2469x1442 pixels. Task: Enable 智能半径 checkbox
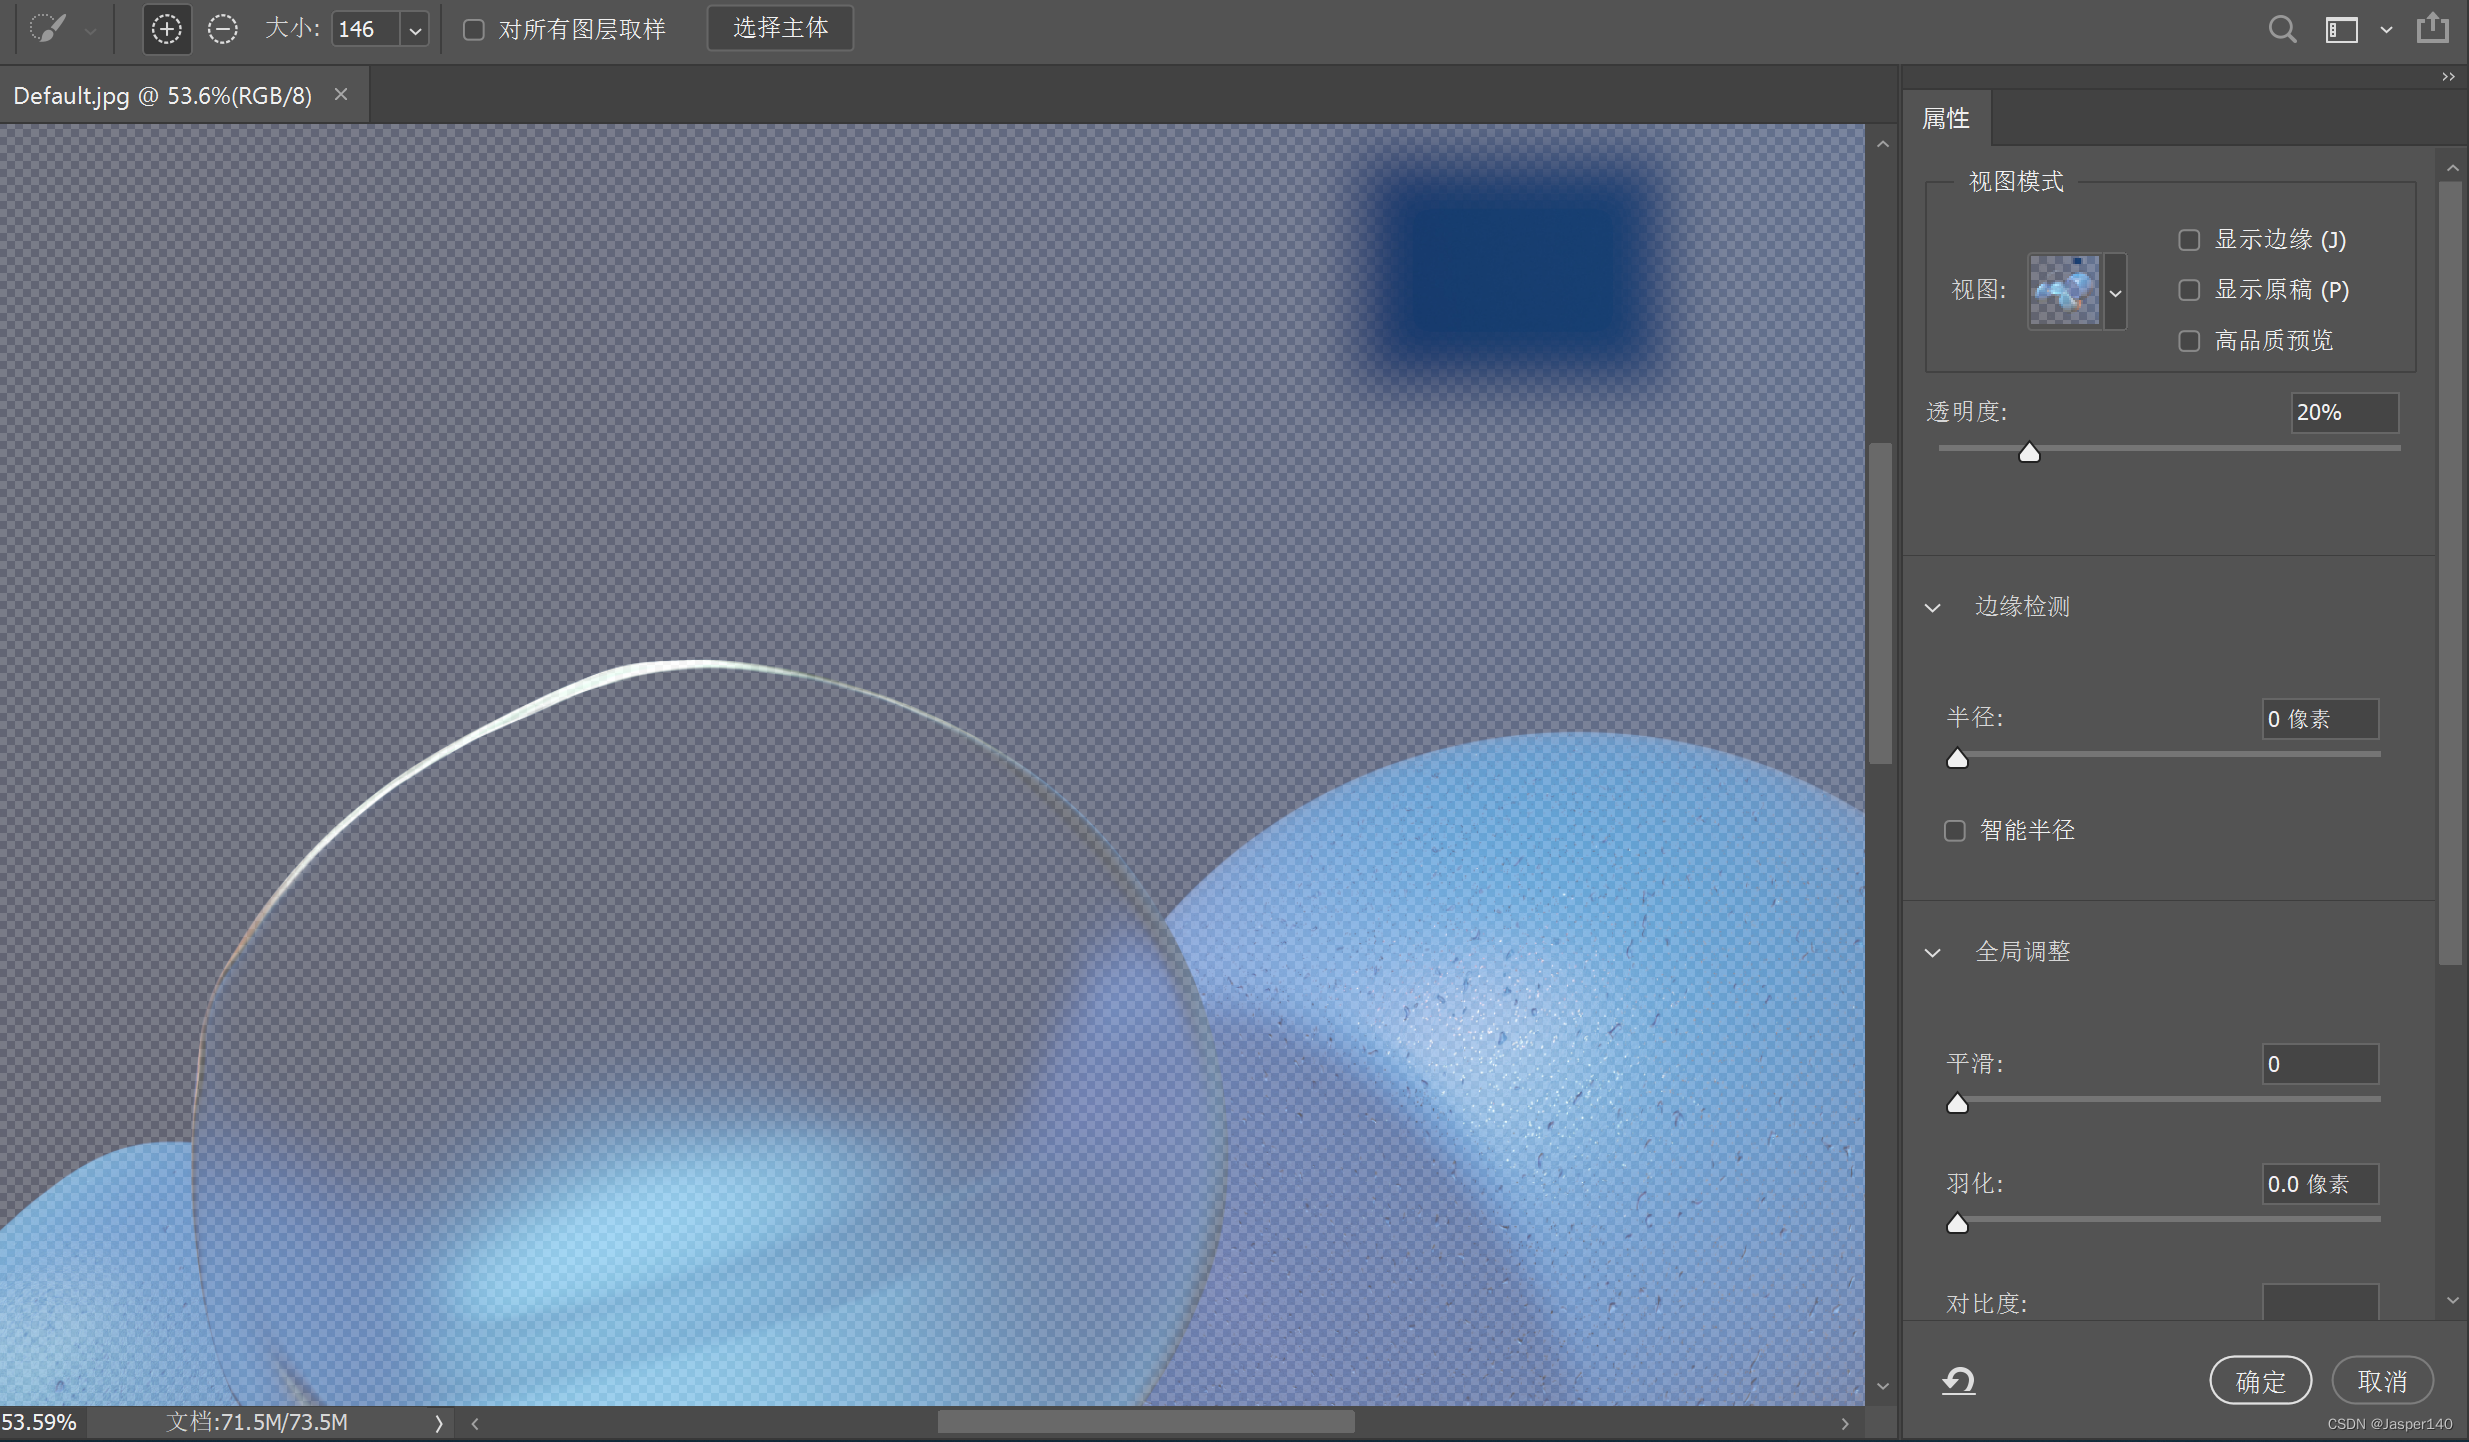coord(1954,831)
